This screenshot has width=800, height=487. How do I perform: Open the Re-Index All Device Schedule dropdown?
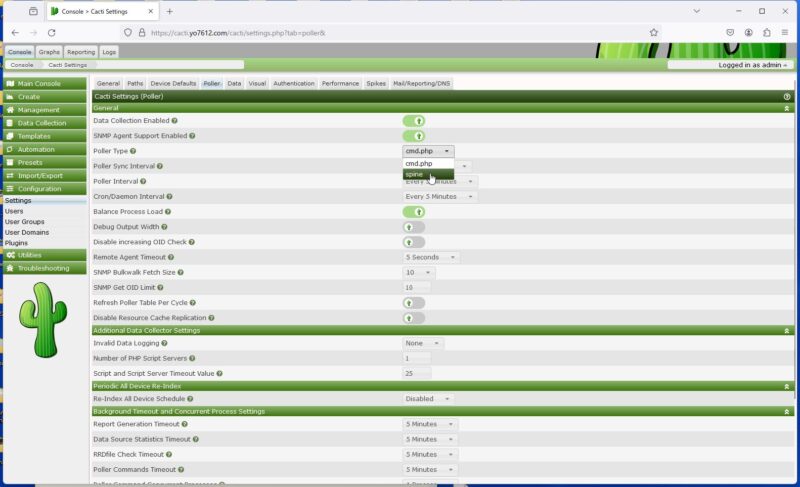pyautogui.click(x=428, y=399)
